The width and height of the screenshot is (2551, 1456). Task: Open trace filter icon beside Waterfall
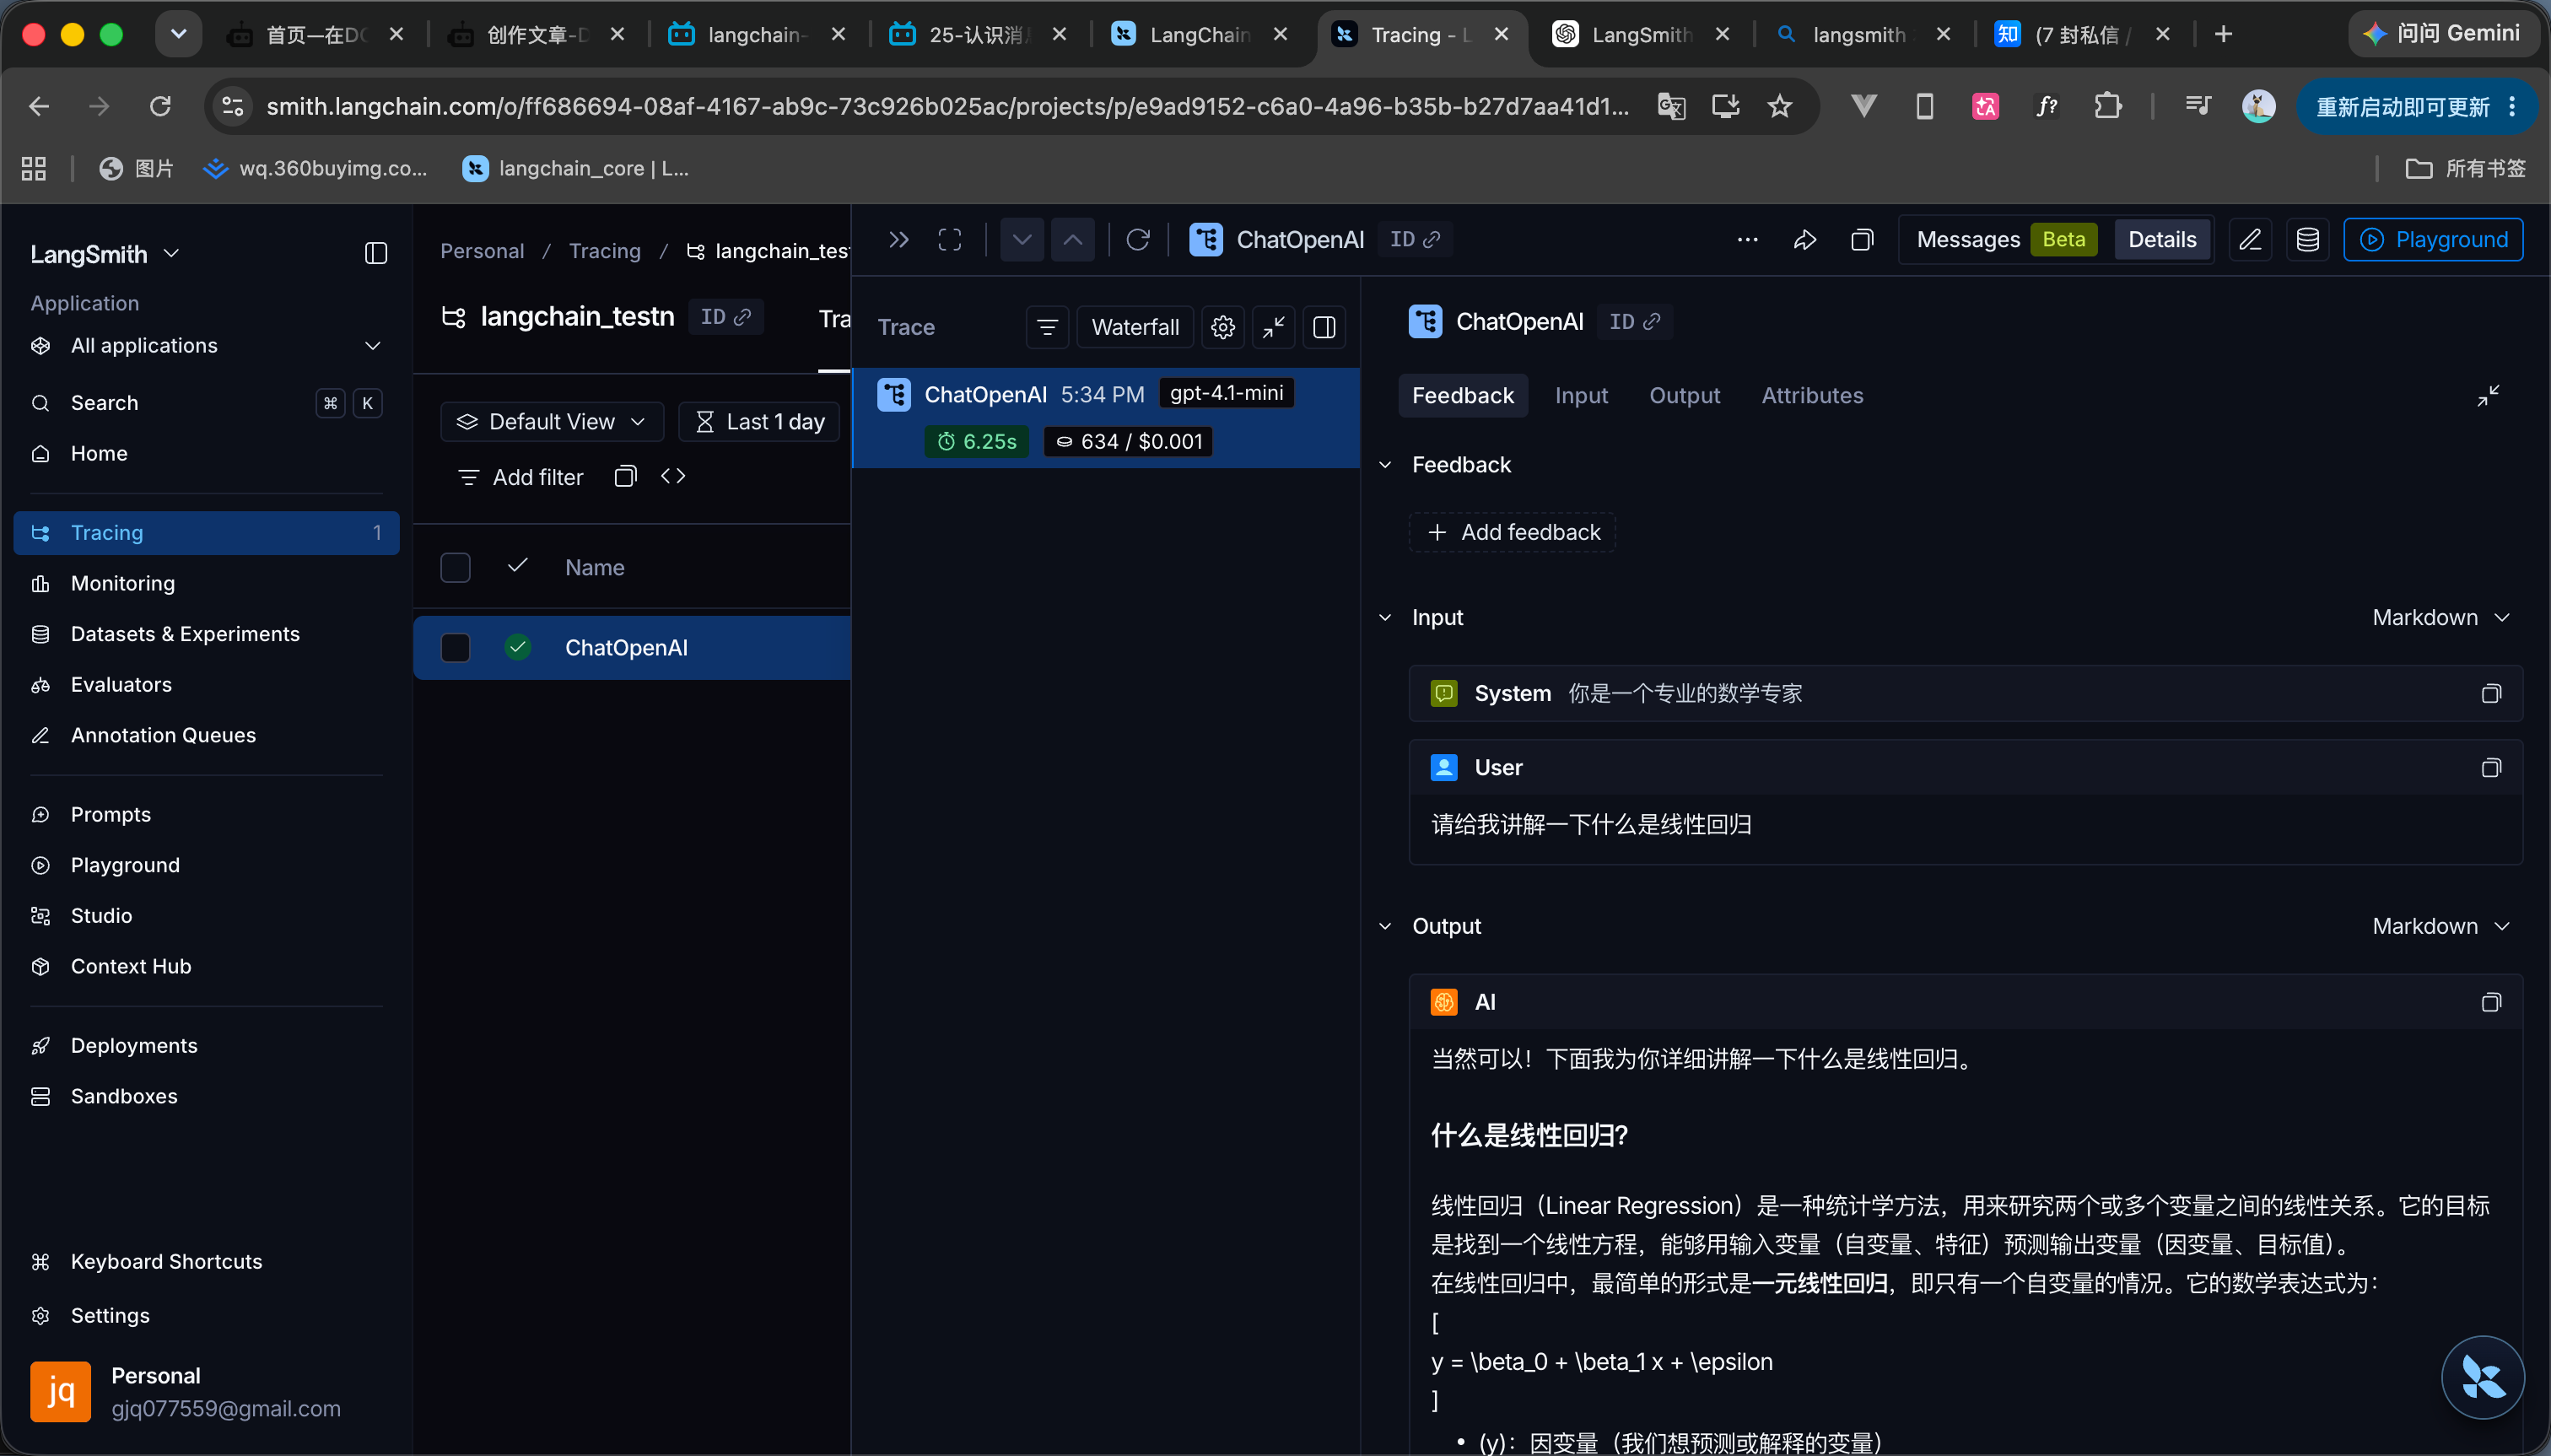pyautogui.click(x=1047, y=327)
